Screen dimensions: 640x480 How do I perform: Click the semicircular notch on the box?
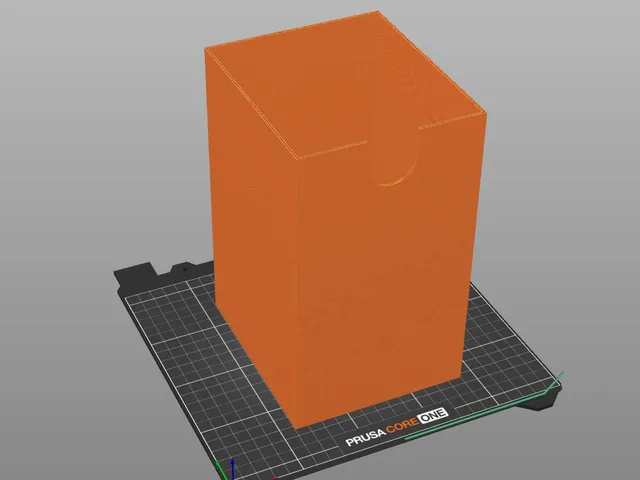395,159
